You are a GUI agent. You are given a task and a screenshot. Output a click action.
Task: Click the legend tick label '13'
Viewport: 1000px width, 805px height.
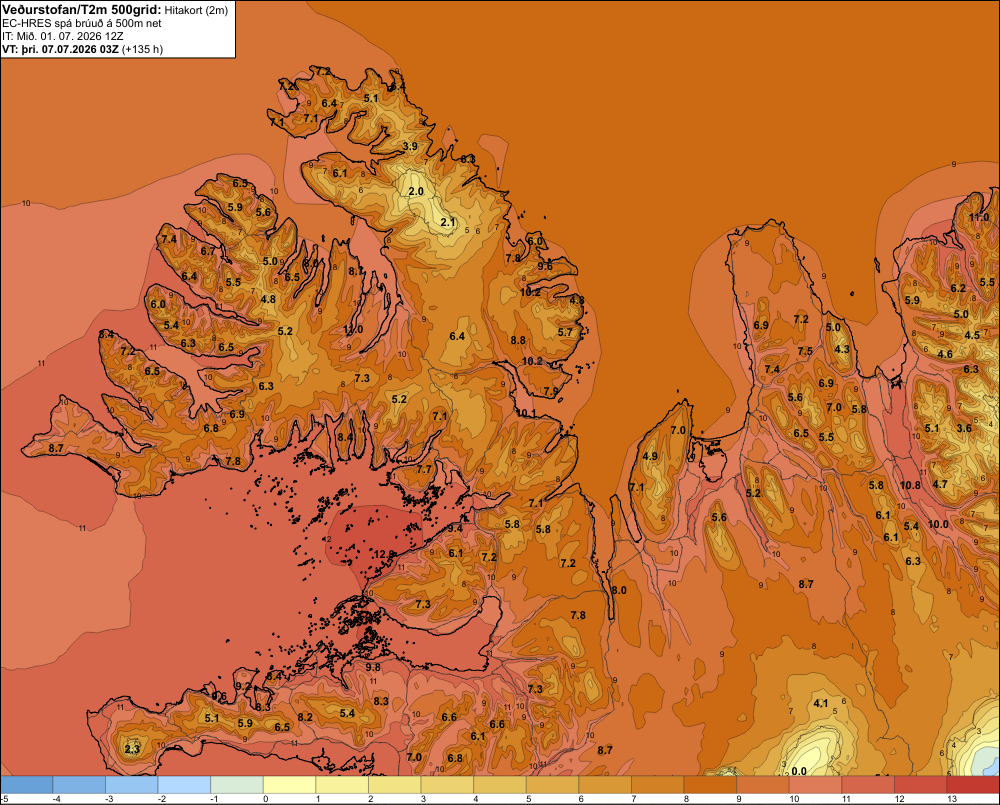(x=952, y=799)
